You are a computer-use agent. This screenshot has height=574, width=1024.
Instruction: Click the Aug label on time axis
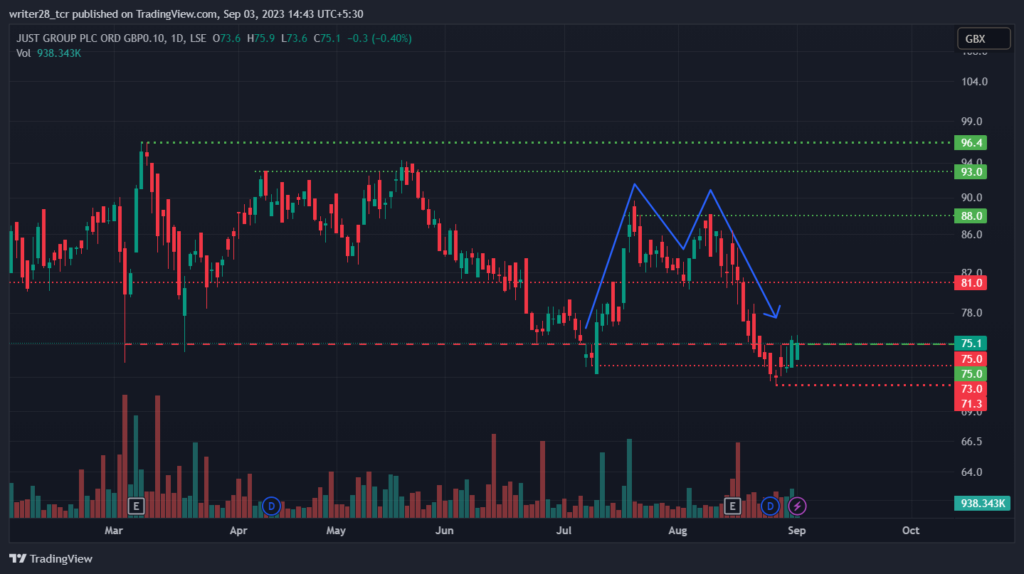click(x=678, y=530)
